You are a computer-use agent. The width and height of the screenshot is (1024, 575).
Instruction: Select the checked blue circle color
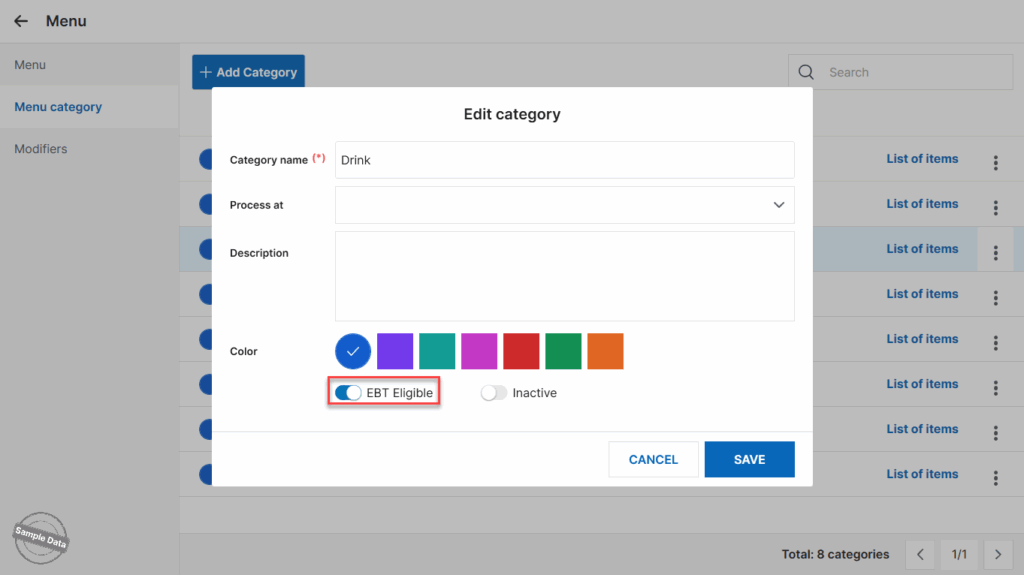[353, 351]
